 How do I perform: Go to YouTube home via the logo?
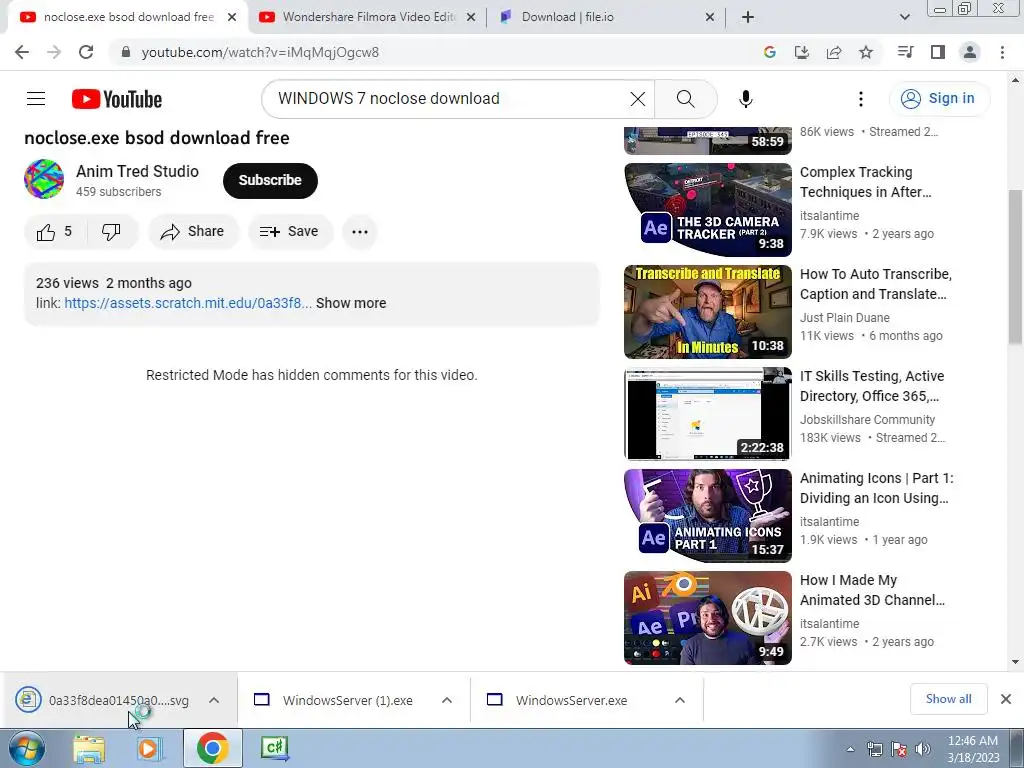[x=117, y=99]
